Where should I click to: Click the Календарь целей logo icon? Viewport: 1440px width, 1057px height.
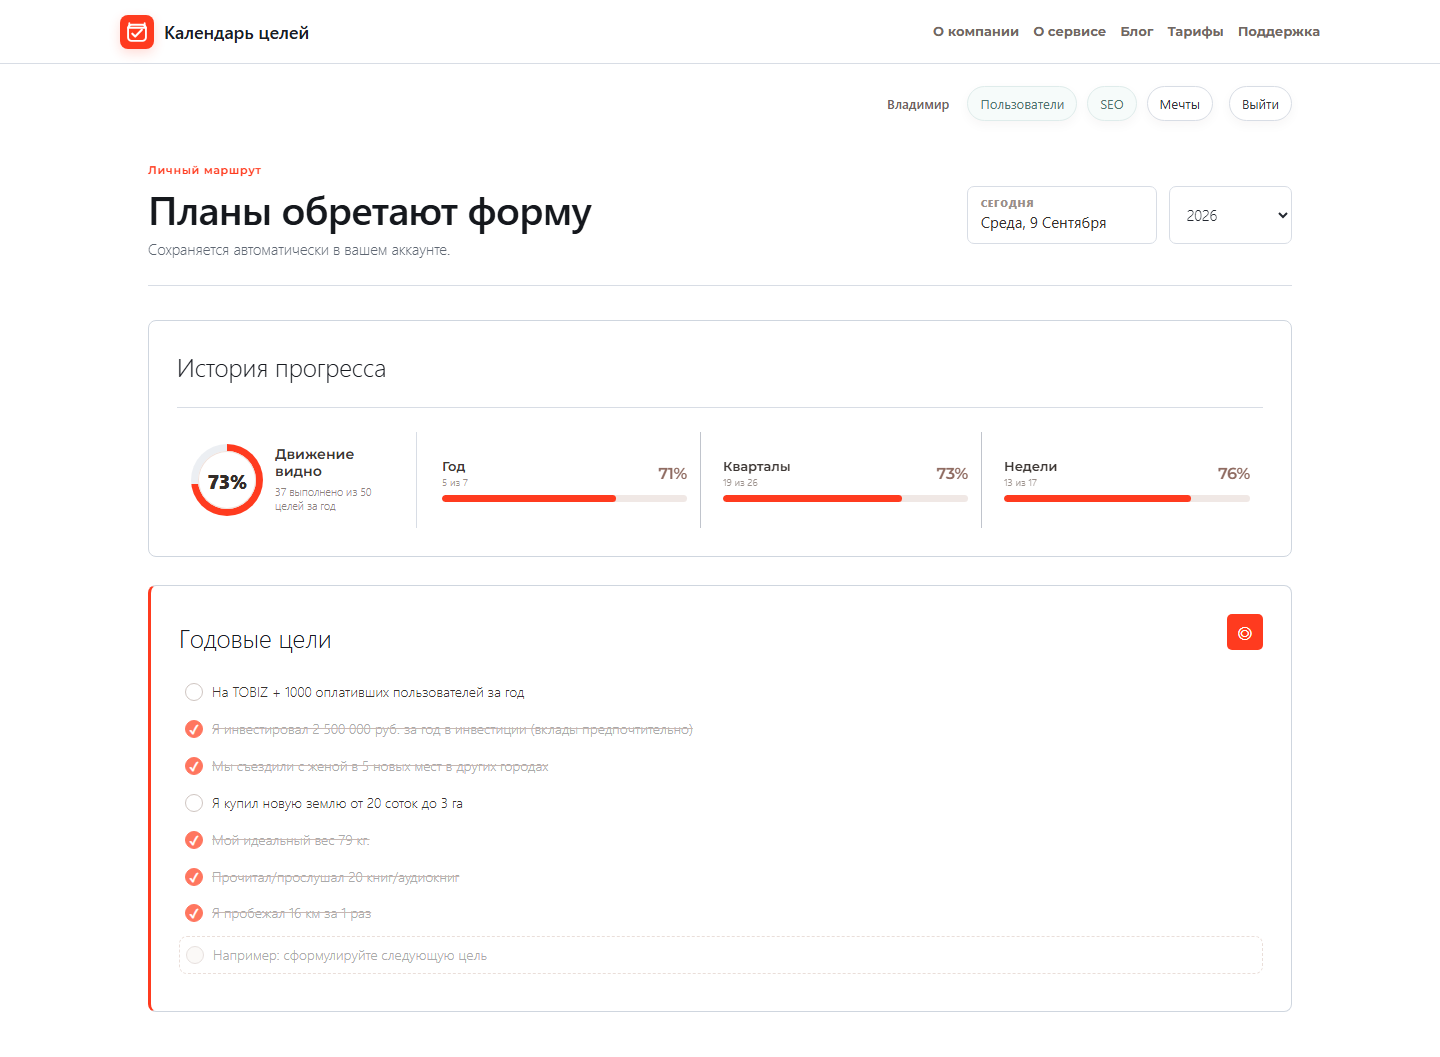pyautogui.click(x=137, y=32)
